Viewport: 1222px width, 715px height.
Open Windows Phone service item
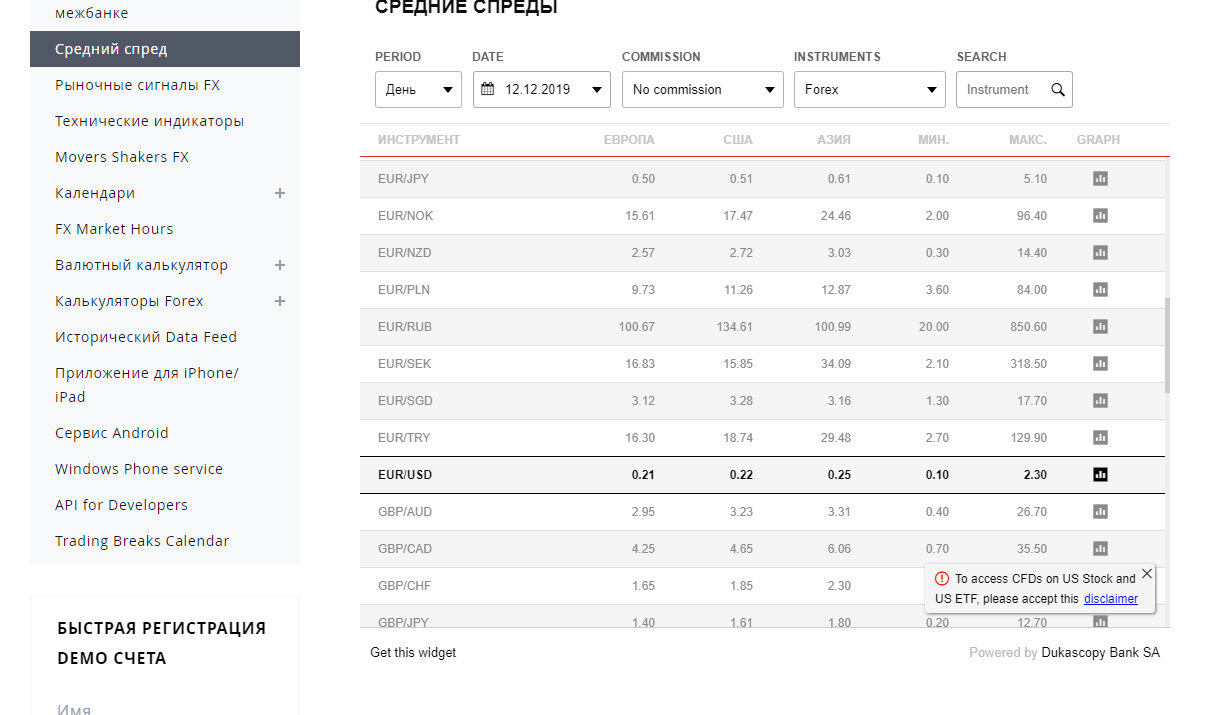tap(139, 469)
